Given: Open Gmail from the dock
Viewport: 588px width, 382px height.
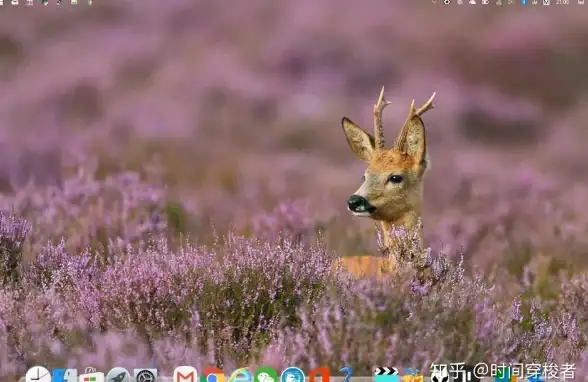Looking at the screenshot, I should coord(185,375).
